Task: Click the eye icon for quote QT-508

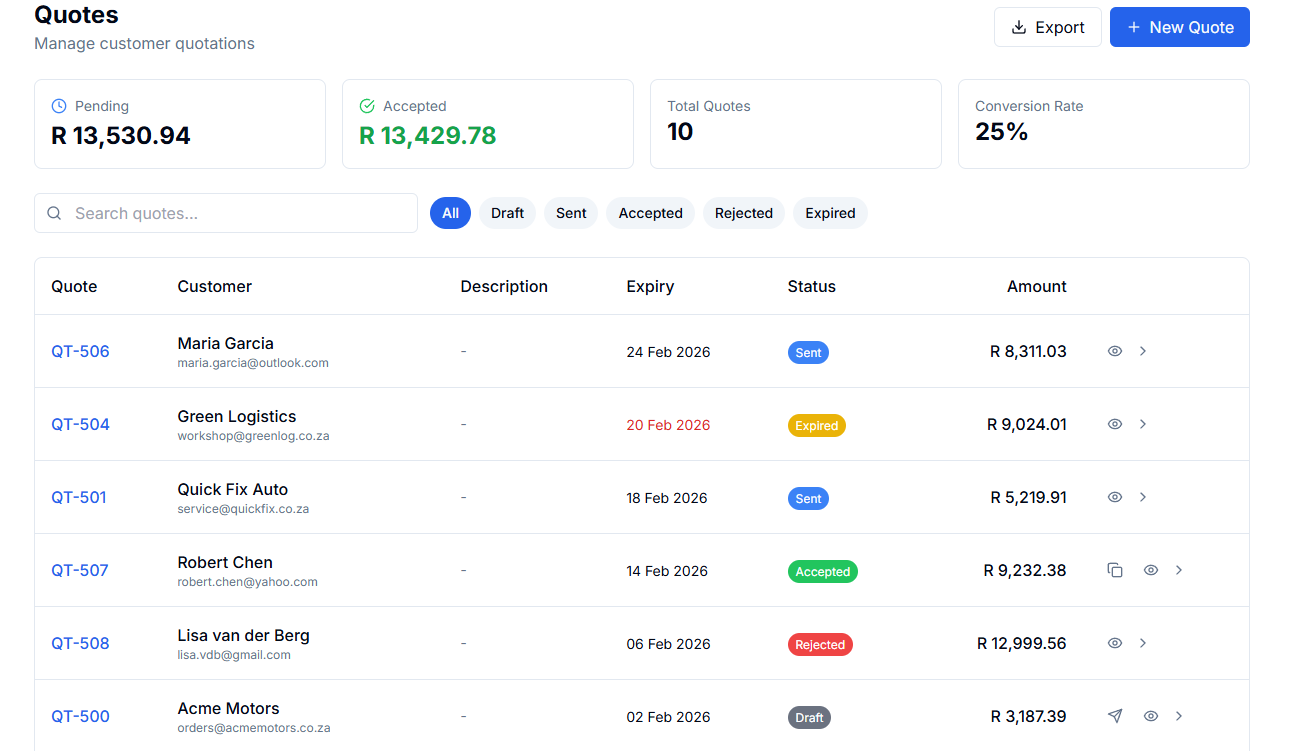Action: pyautogui.click(x=1115, y=643)
